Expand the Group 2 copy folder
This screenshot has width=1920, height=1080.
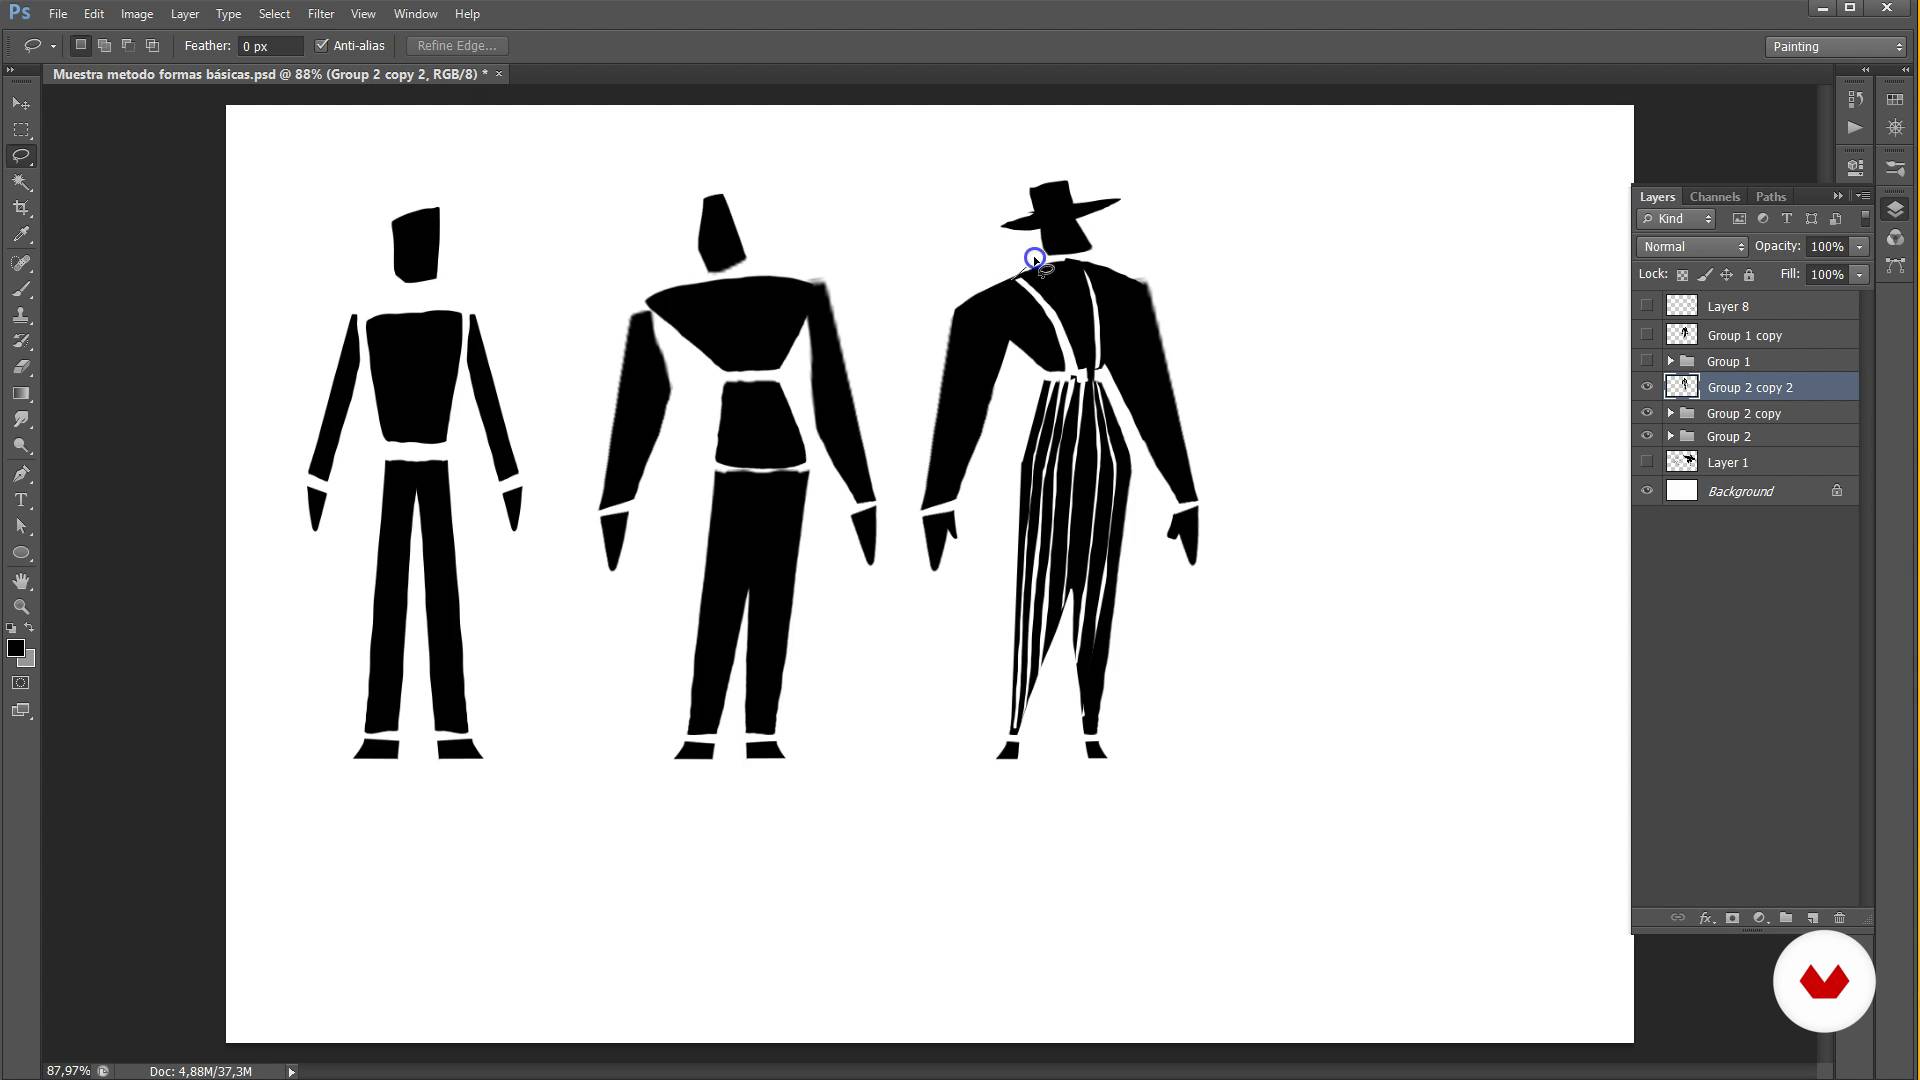click(1670, 413)
